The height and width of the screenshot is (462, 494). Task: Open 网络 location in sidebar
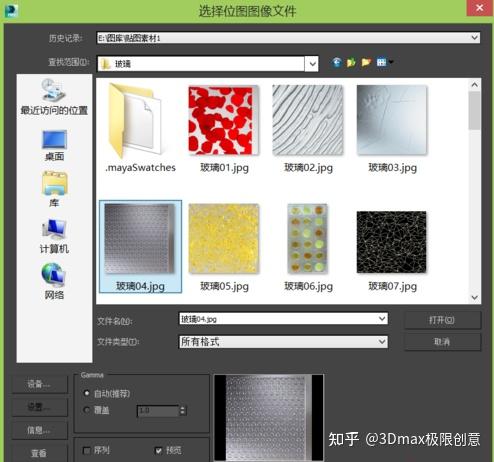click(54, 281)
